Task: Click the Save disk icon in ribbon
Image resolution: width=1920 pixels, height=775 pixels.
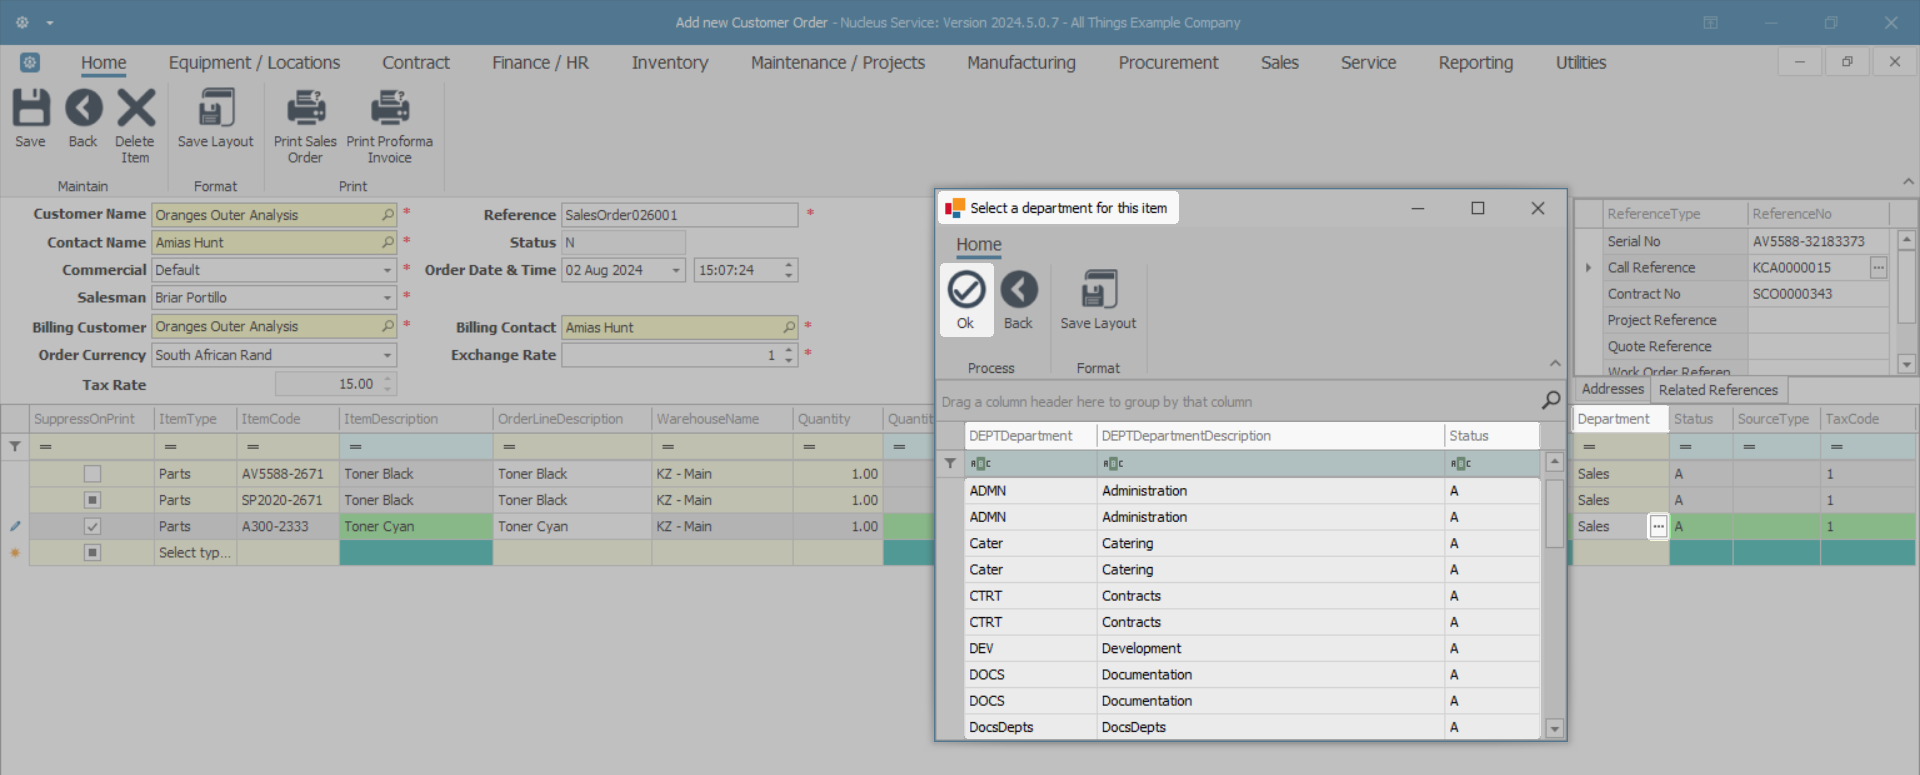Action: pos(30,108)
